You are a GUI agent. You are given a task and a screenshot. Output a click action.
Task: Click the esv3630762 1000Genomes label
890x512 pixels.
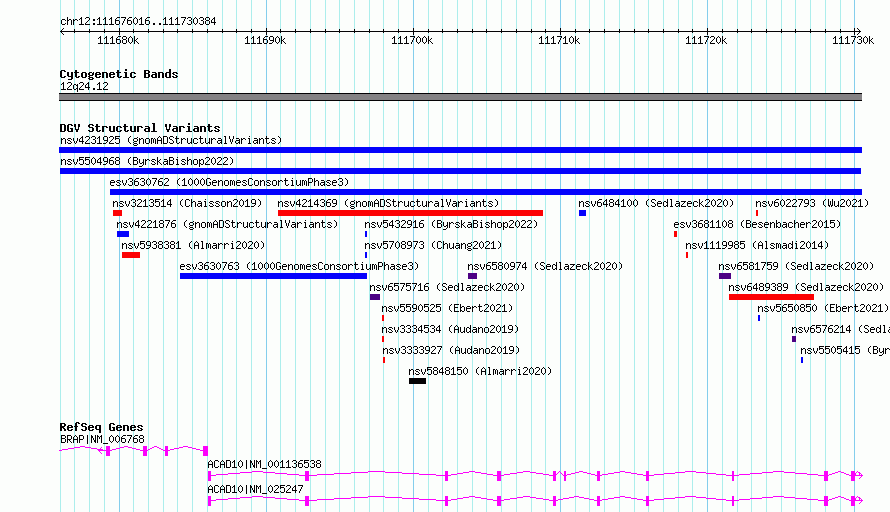[229, 182]
